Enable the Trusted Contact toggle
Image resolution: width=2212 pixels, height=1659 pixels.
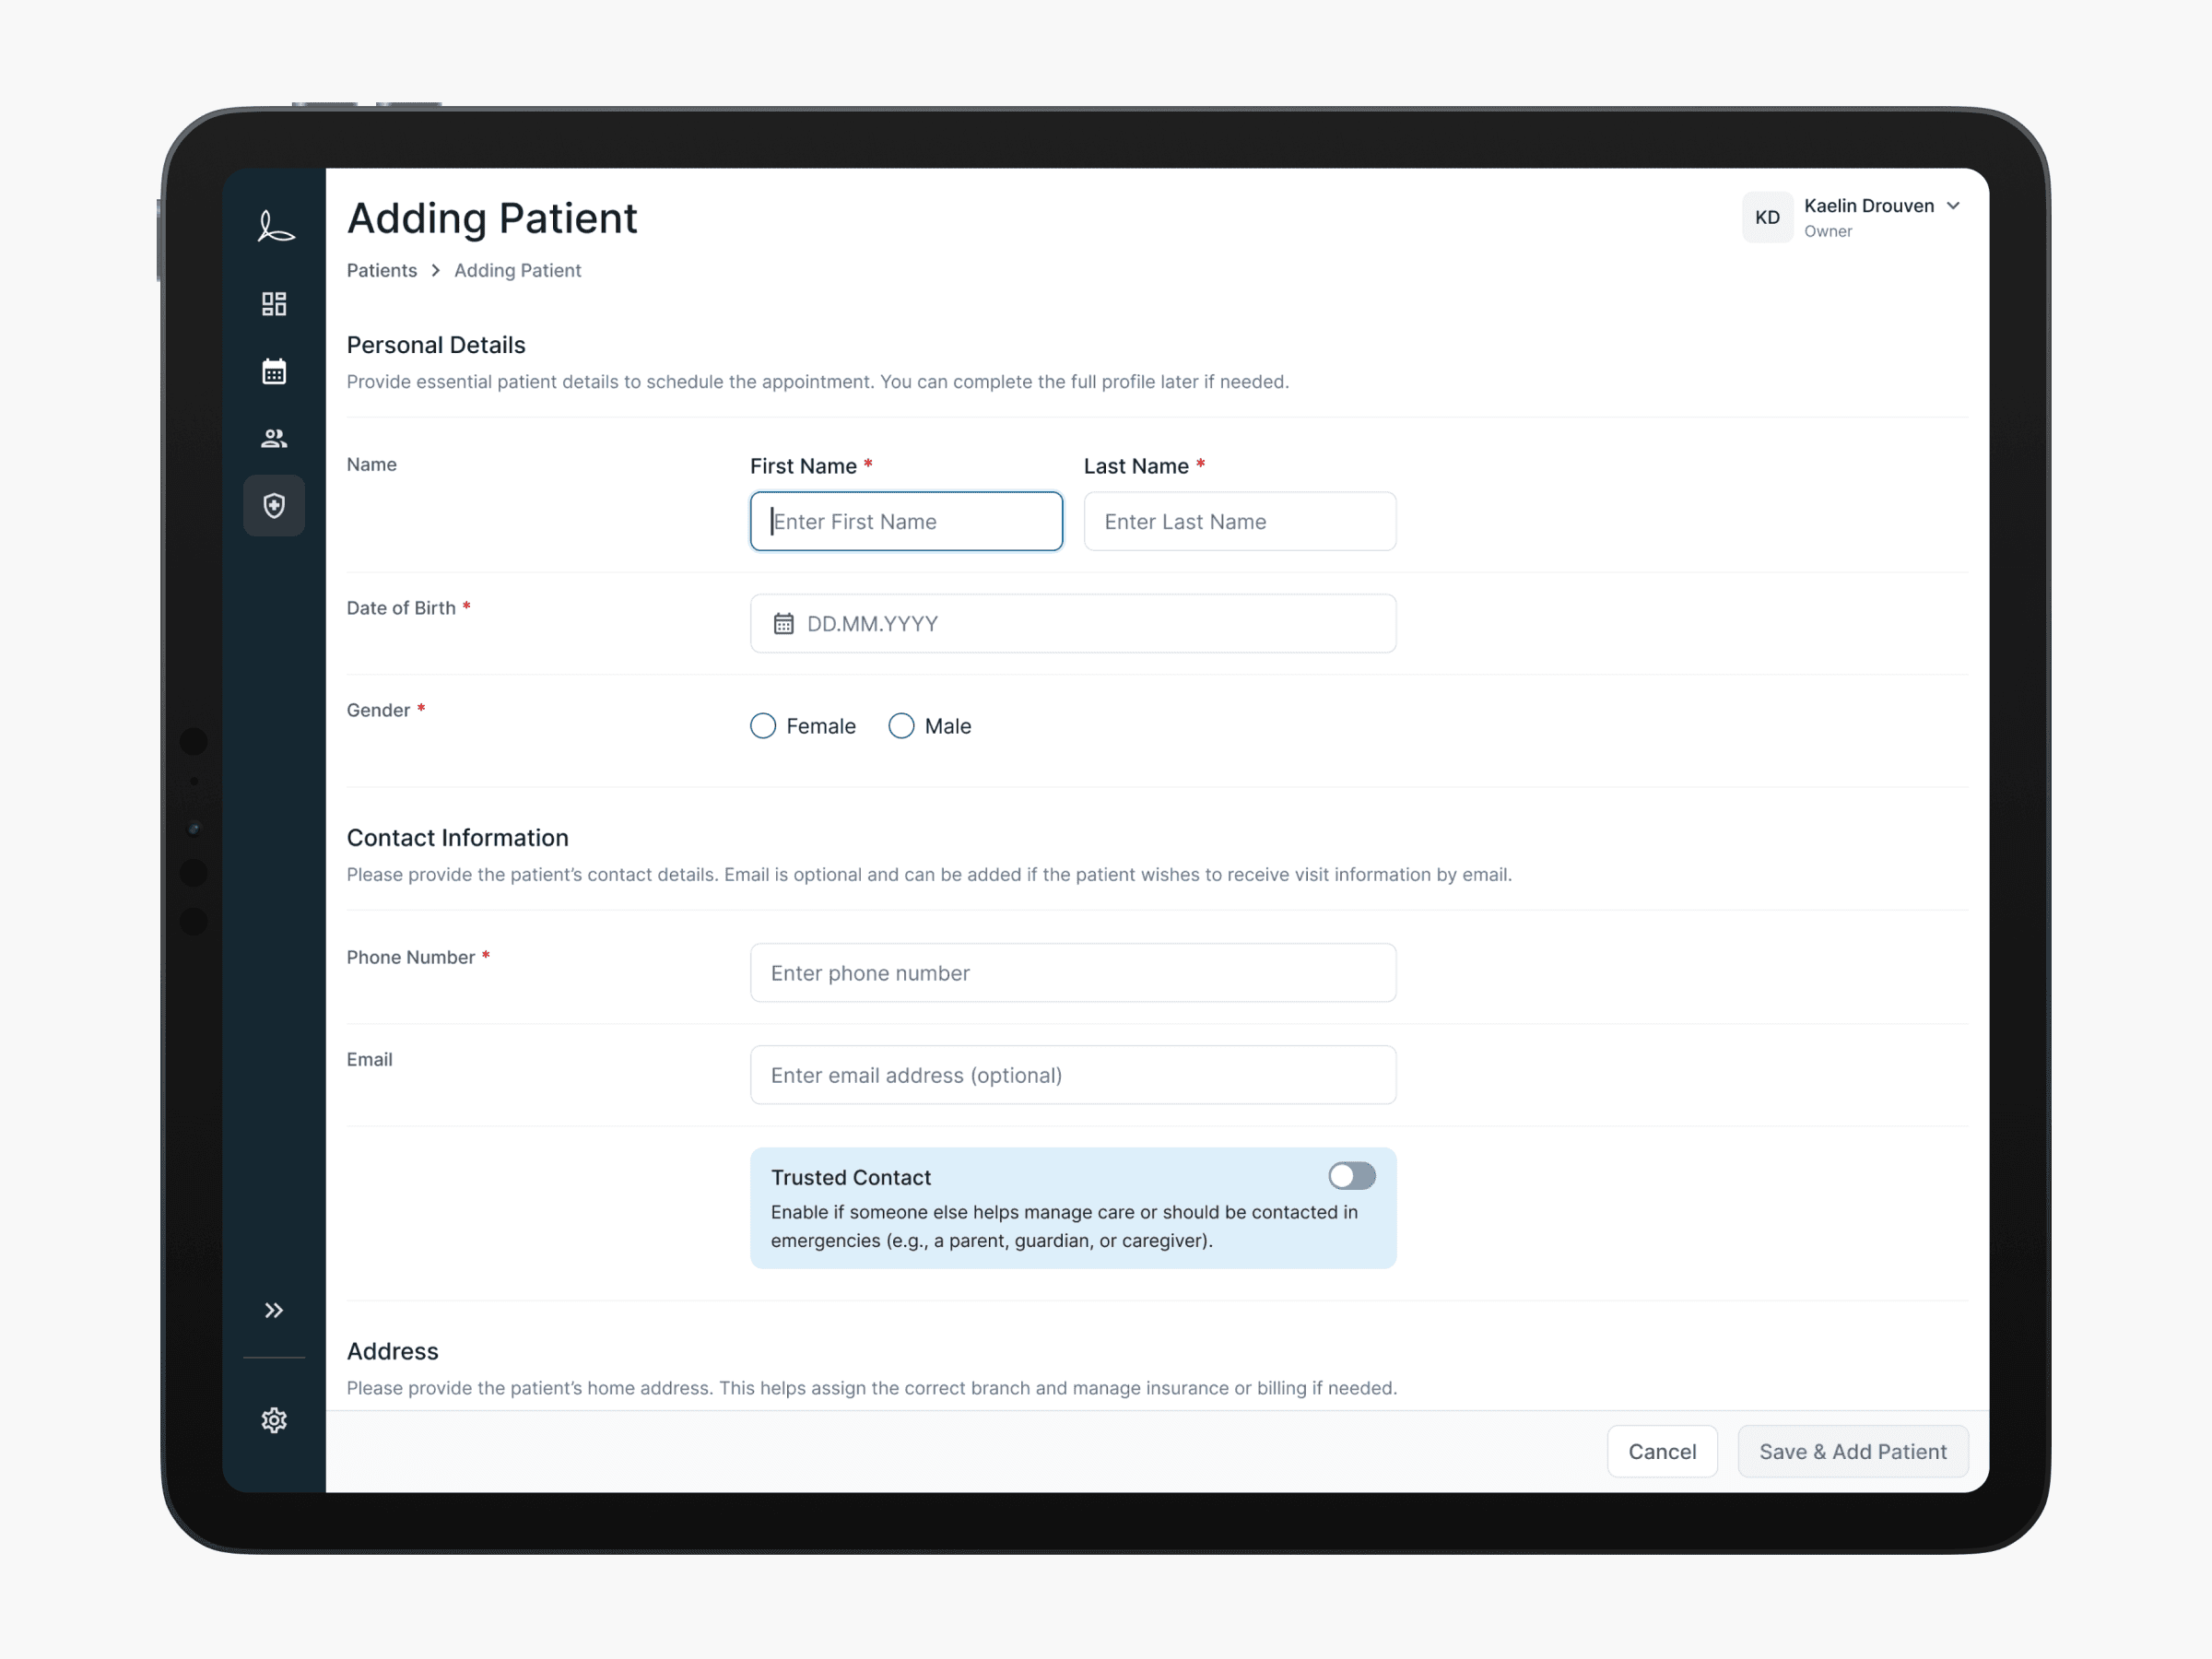tap(1351, 1176)
